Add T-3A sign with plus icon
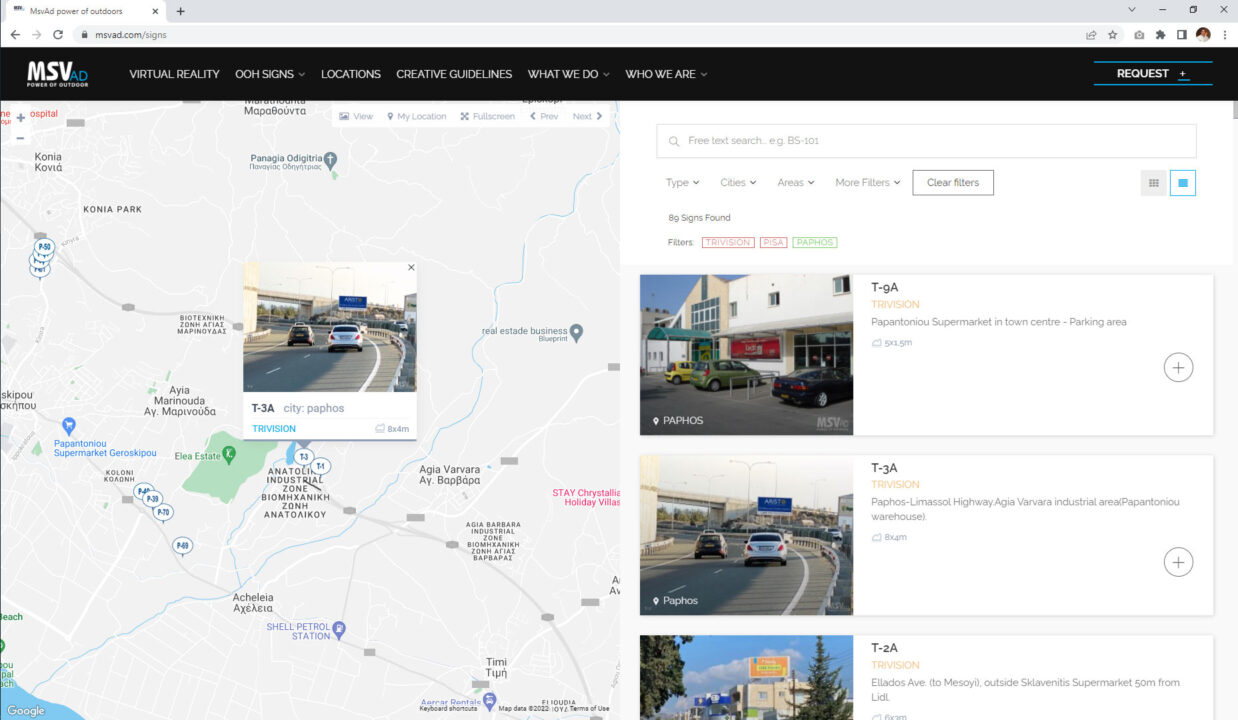The height and width of the screenshot is (720, 1238). pyautogui.click(x=1178, y=562)
